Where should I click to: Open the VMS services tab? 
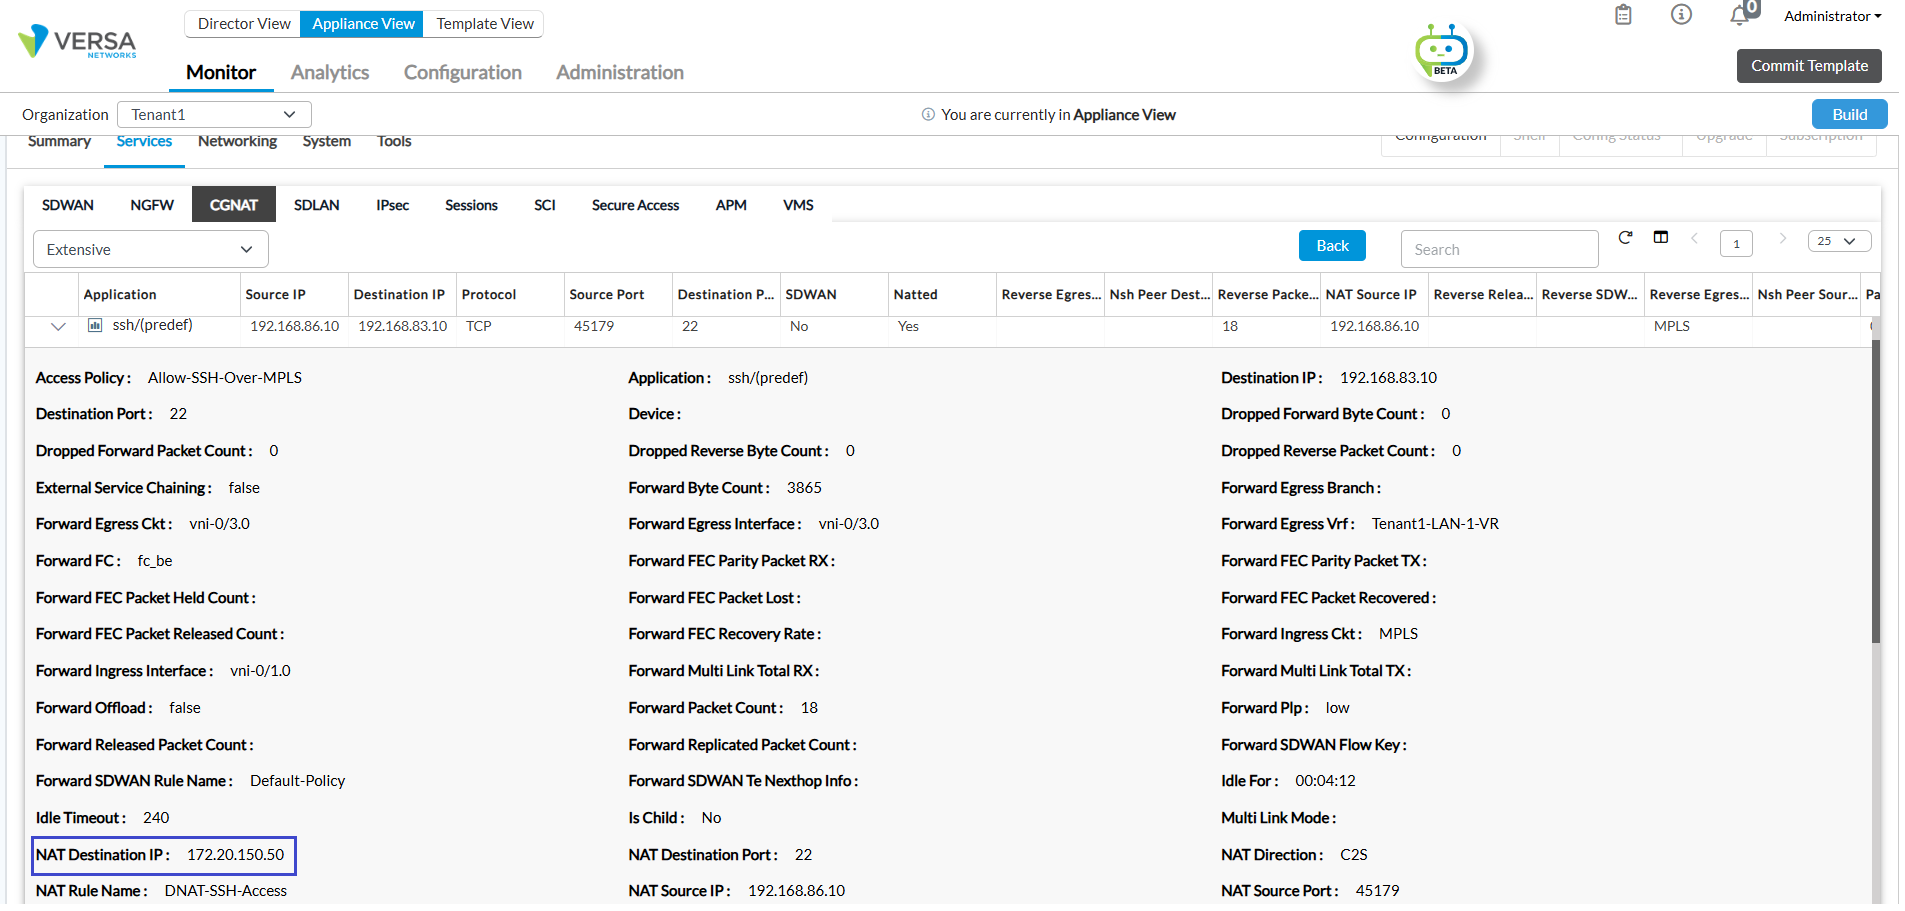[x=798, y=205]
